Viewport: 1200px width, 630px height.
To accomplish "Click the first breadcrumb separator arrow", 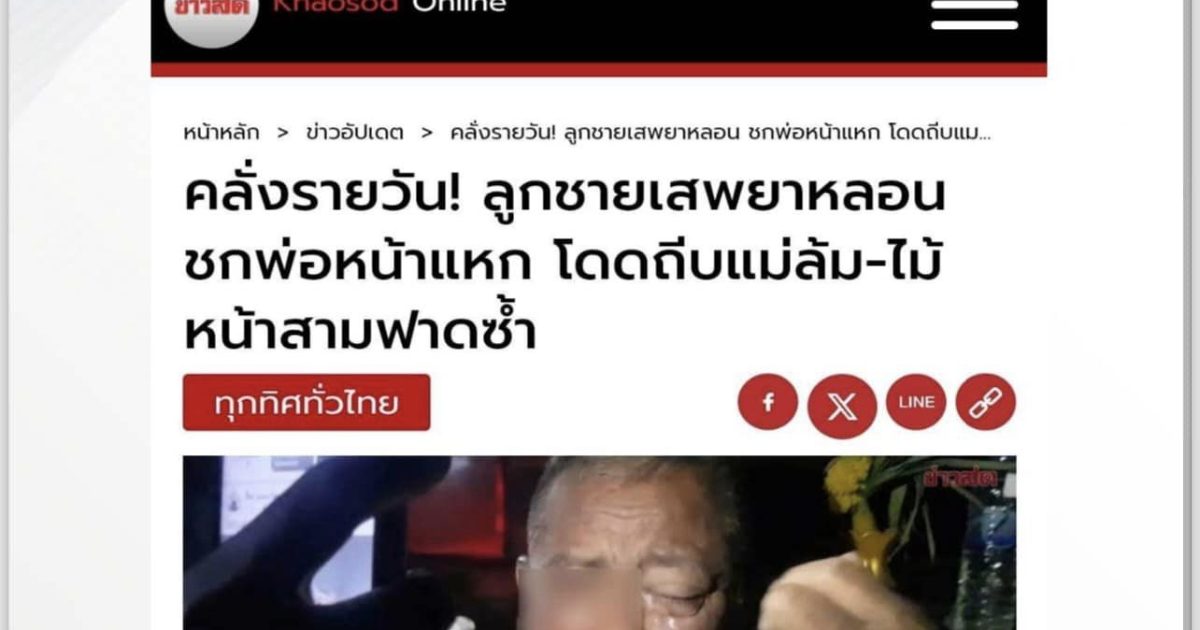I will 283,132.
